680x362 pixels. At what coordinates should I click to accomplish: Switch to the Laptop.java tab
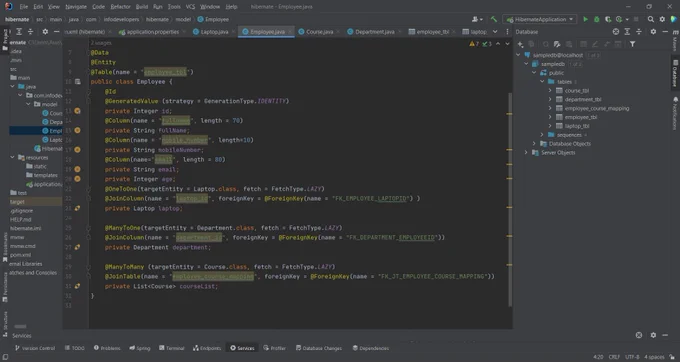point(214,32)
